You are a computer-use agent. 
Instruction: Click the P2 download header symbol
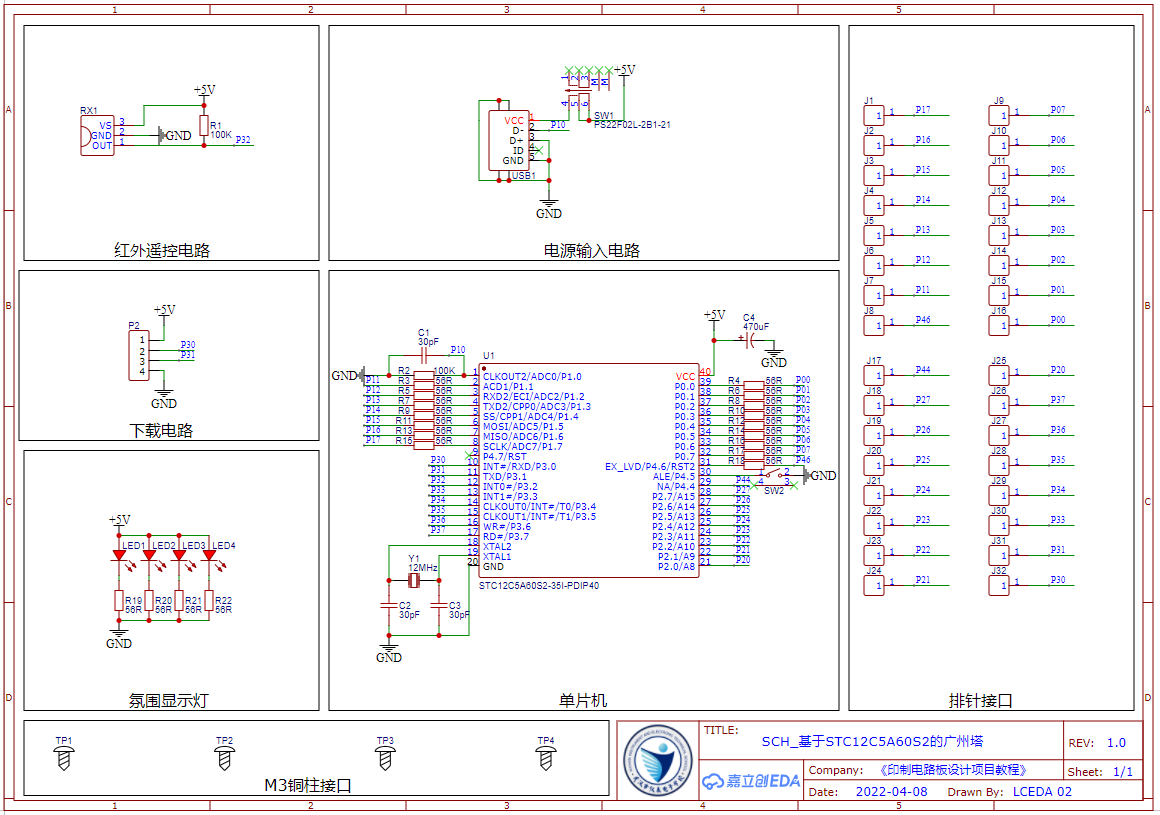click(x=139, y=356)
